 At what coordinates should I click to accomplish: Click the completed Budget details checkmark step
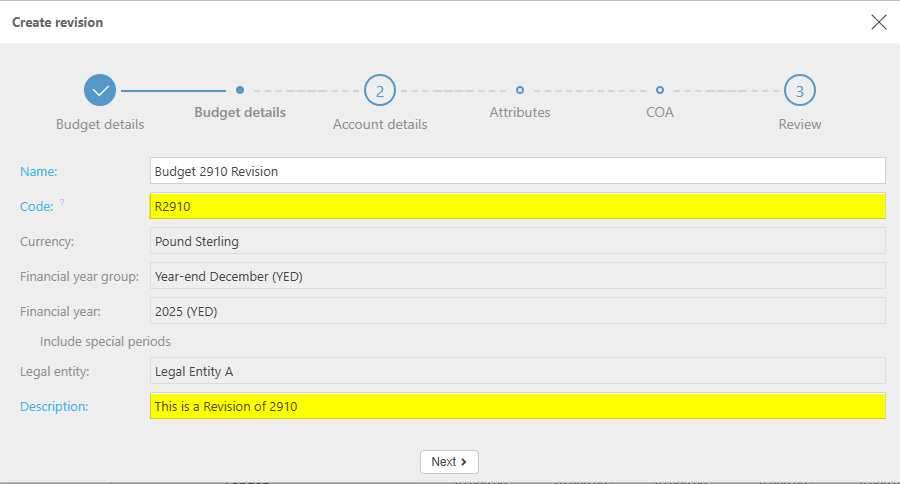click(x=100, y=90)
